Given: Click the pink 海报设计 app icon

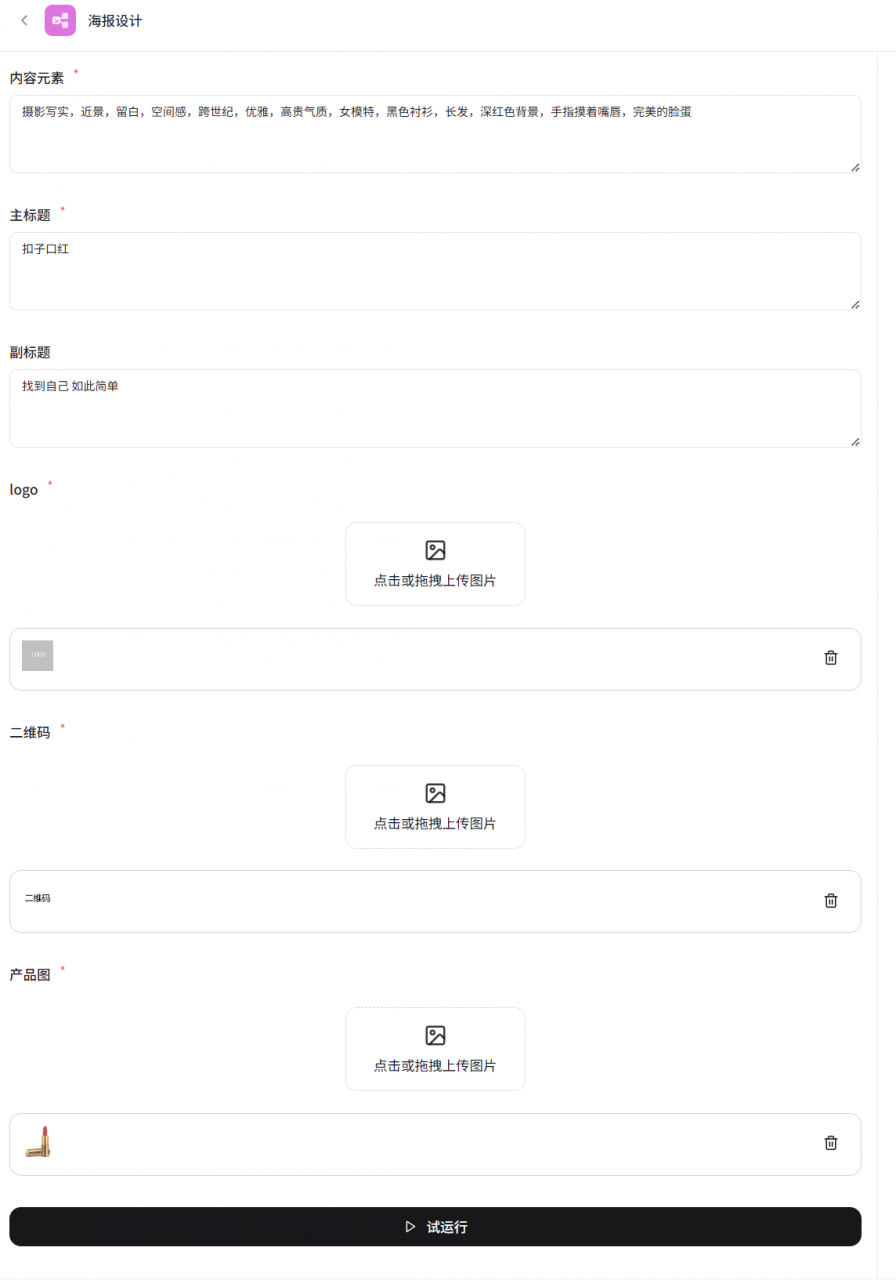Looking at the screenshot, I should [60, 20].
